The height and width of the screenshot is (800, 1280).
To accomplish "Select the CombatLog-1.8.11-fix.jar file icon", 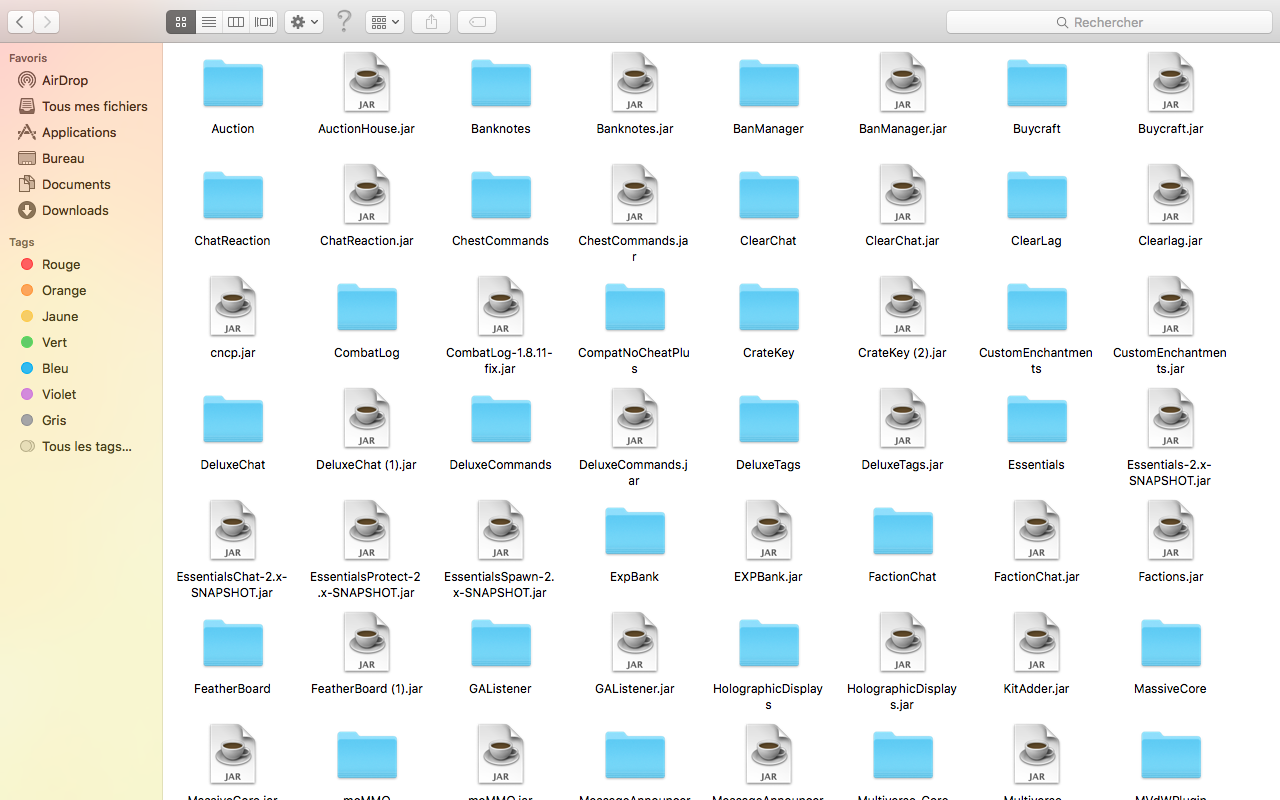I will coord(501,306).
